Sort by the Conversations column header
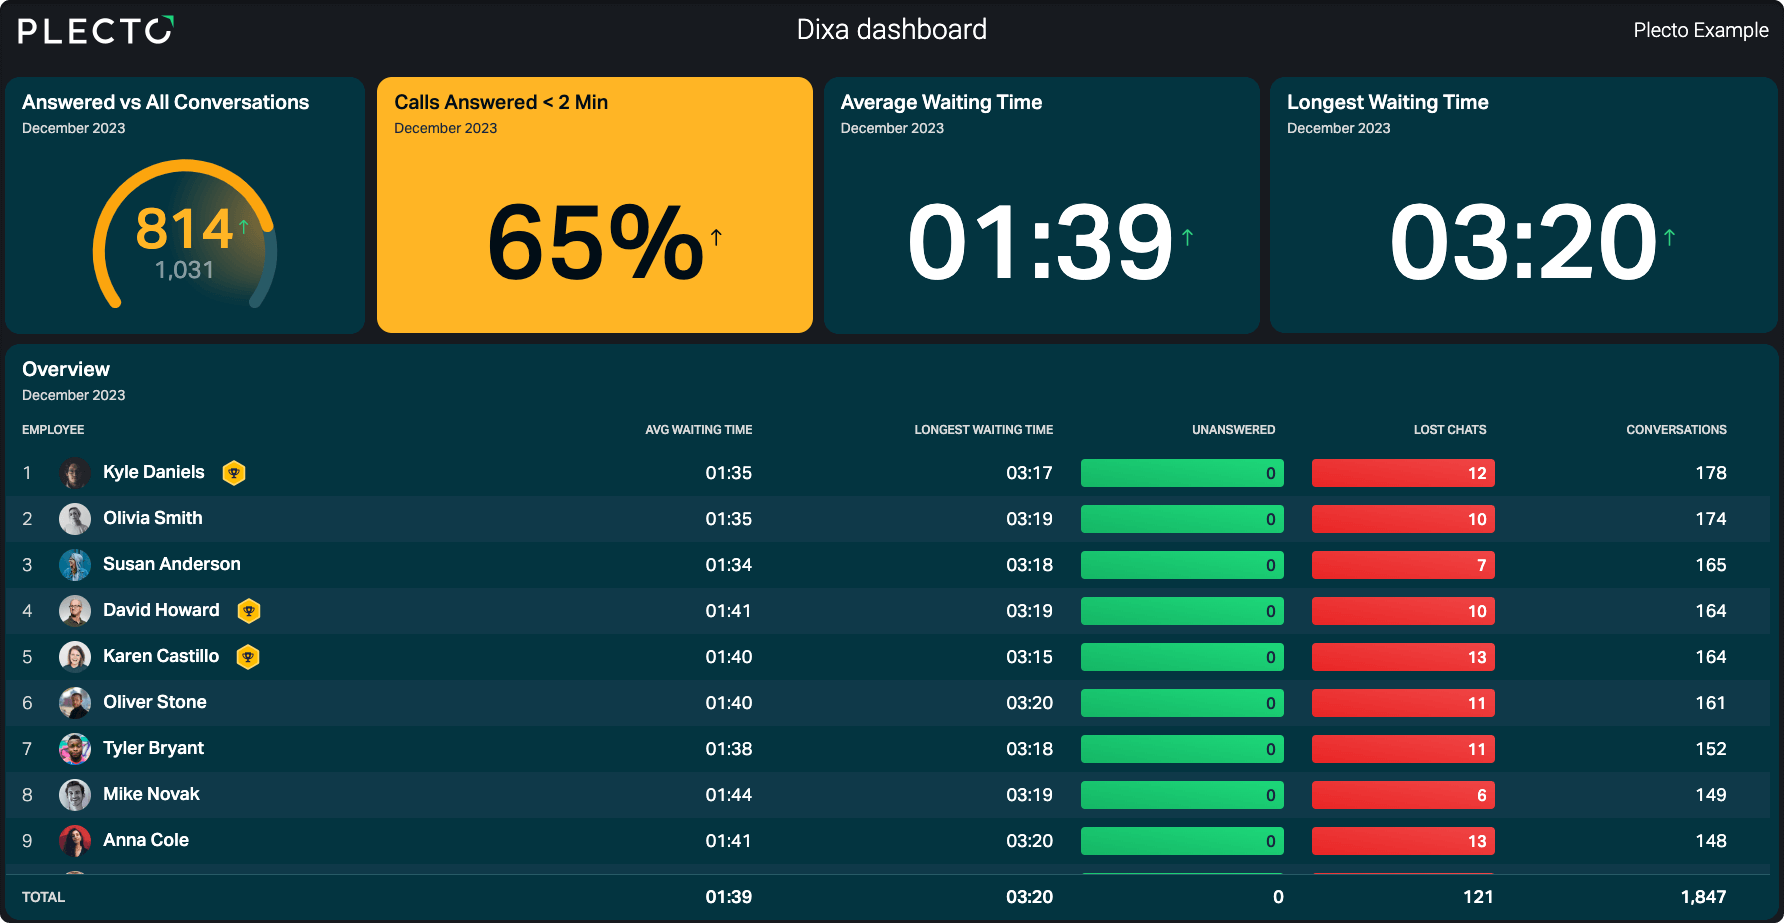 point(1676,430)
